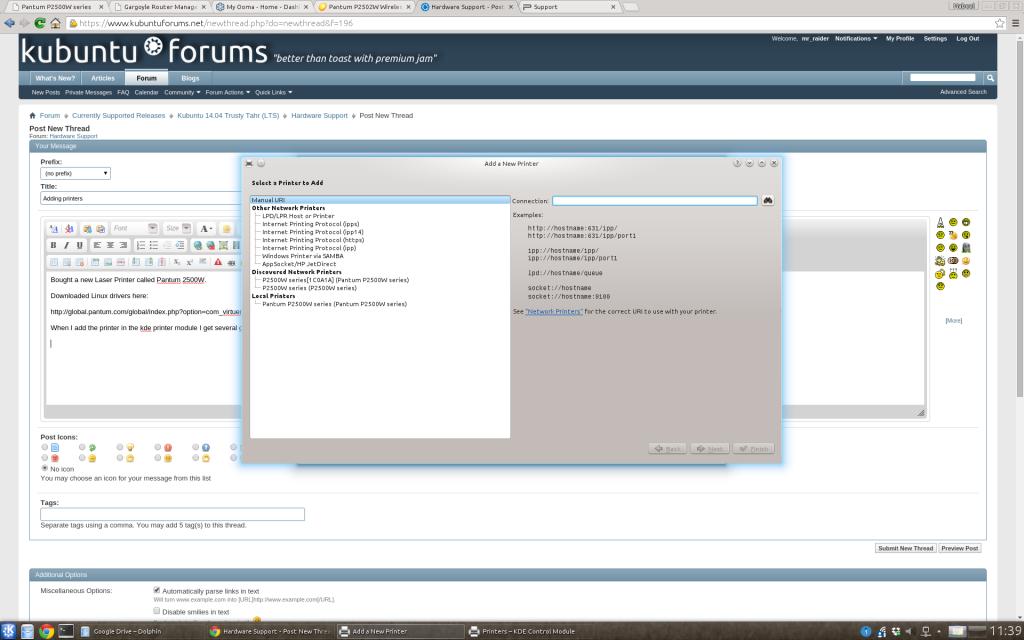Open the Font dropdown in editor toolbar
The image size is (1024, 640).
(134, 229)
